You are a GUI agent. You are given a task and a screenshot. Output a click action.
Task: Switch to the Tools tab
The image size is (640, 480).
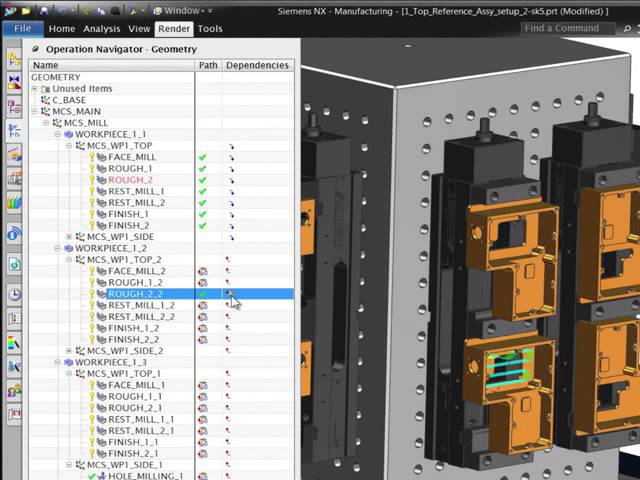click(210, 29)
